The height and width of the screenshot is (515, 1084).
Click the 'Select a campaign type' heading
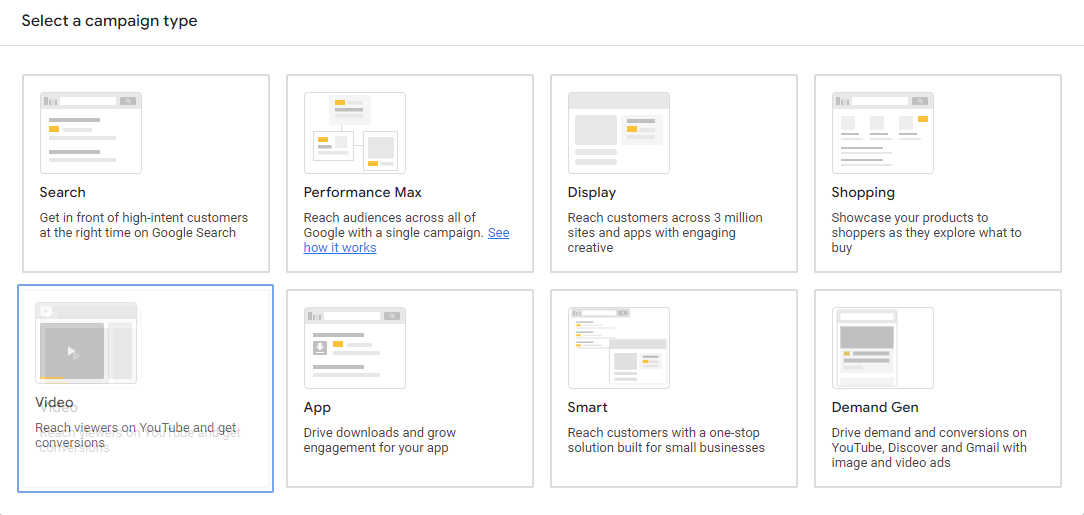pyautogui.click(x=109, y=21)
